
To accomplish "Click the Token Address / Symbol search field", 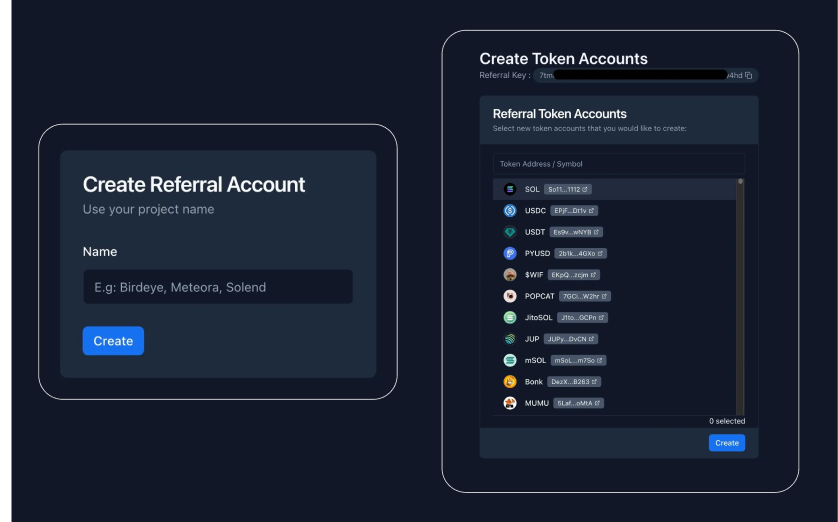I will pos(618,164).
